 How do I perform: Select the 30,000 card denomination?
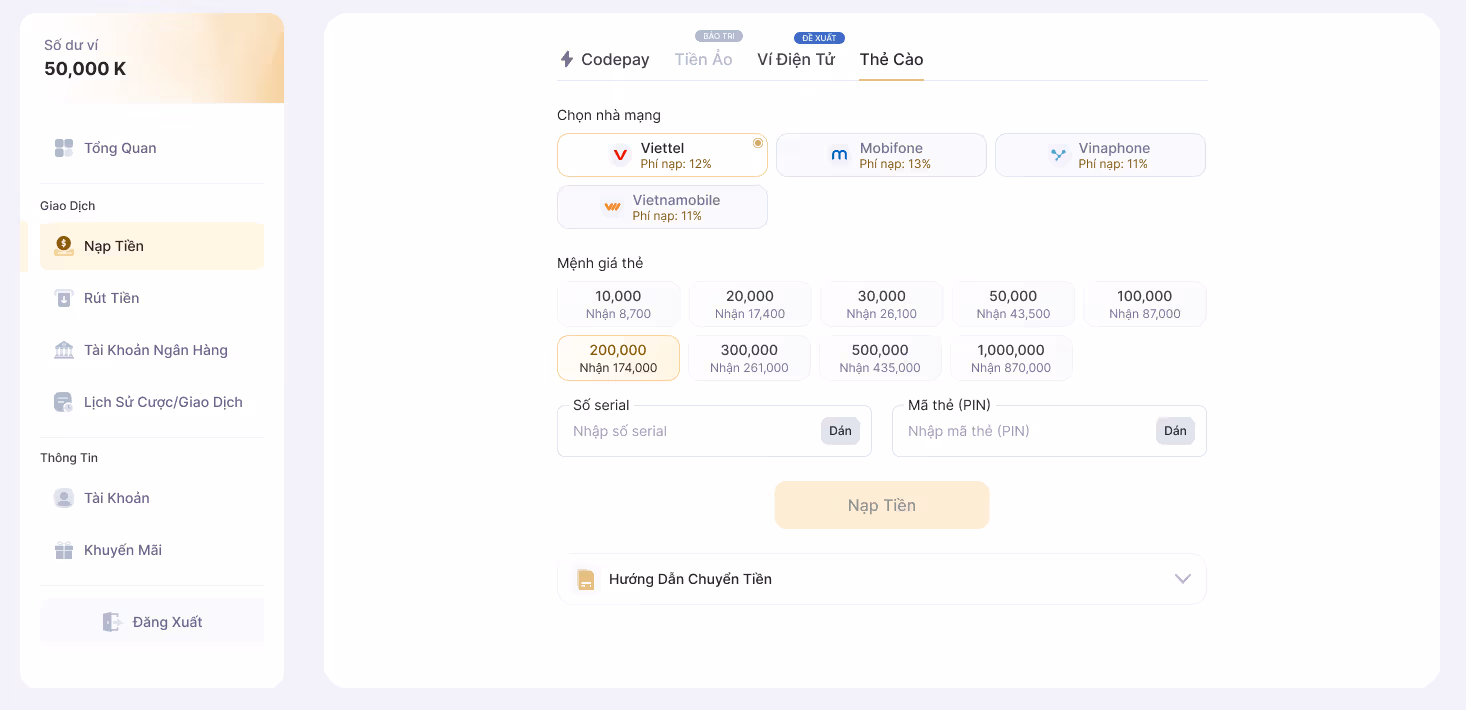[881, 304]
